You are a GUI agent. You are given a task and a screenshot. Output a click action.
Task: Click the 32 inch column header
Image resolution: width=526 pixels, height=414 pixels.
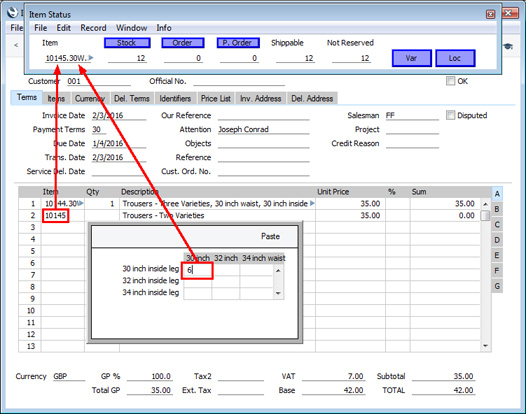pos(226,258)
